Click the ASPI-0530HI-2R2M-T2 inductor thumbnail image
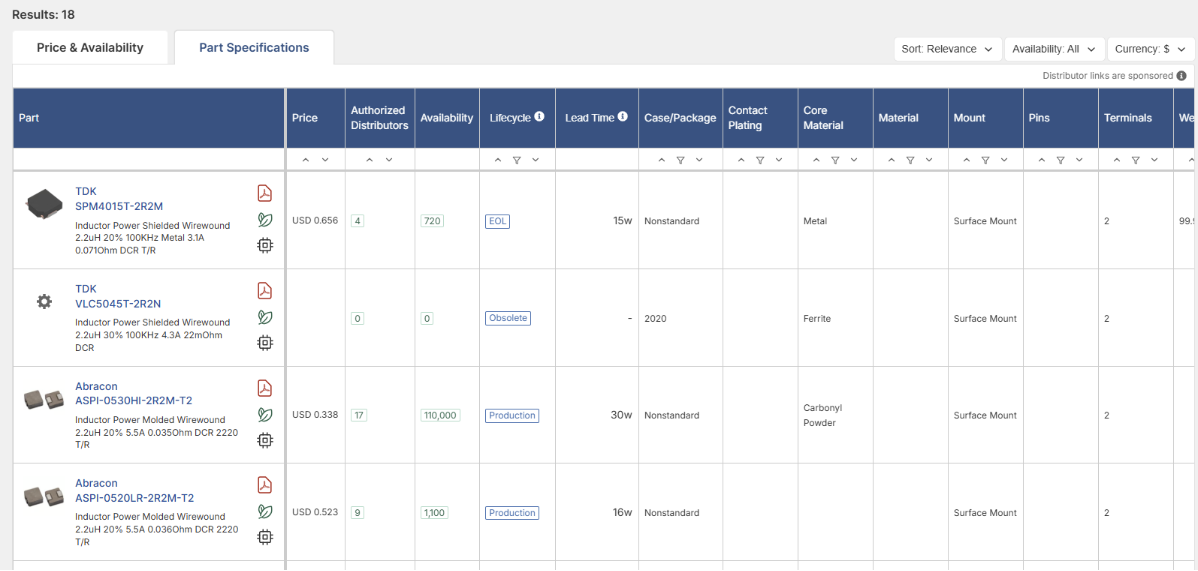 (x=44, y=398)
